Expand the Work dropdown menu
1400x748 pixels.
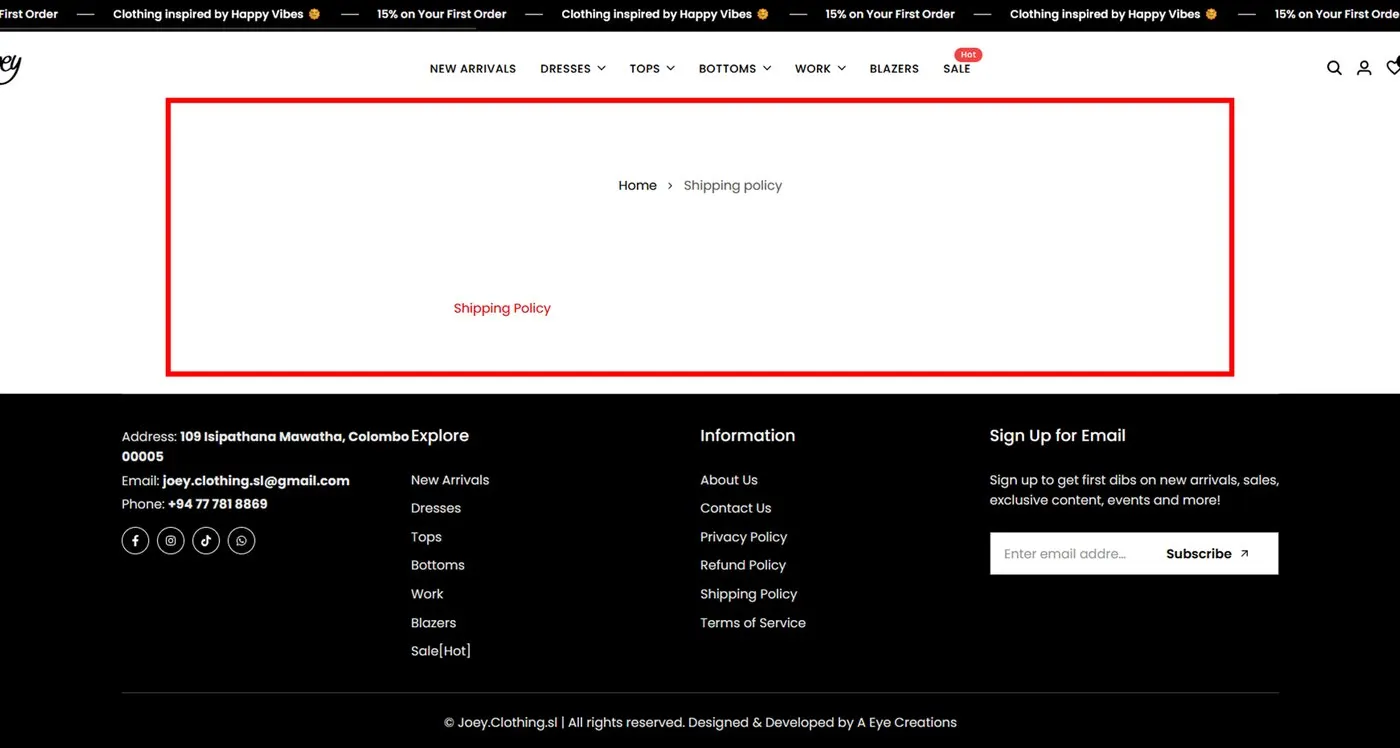(820, 69)
